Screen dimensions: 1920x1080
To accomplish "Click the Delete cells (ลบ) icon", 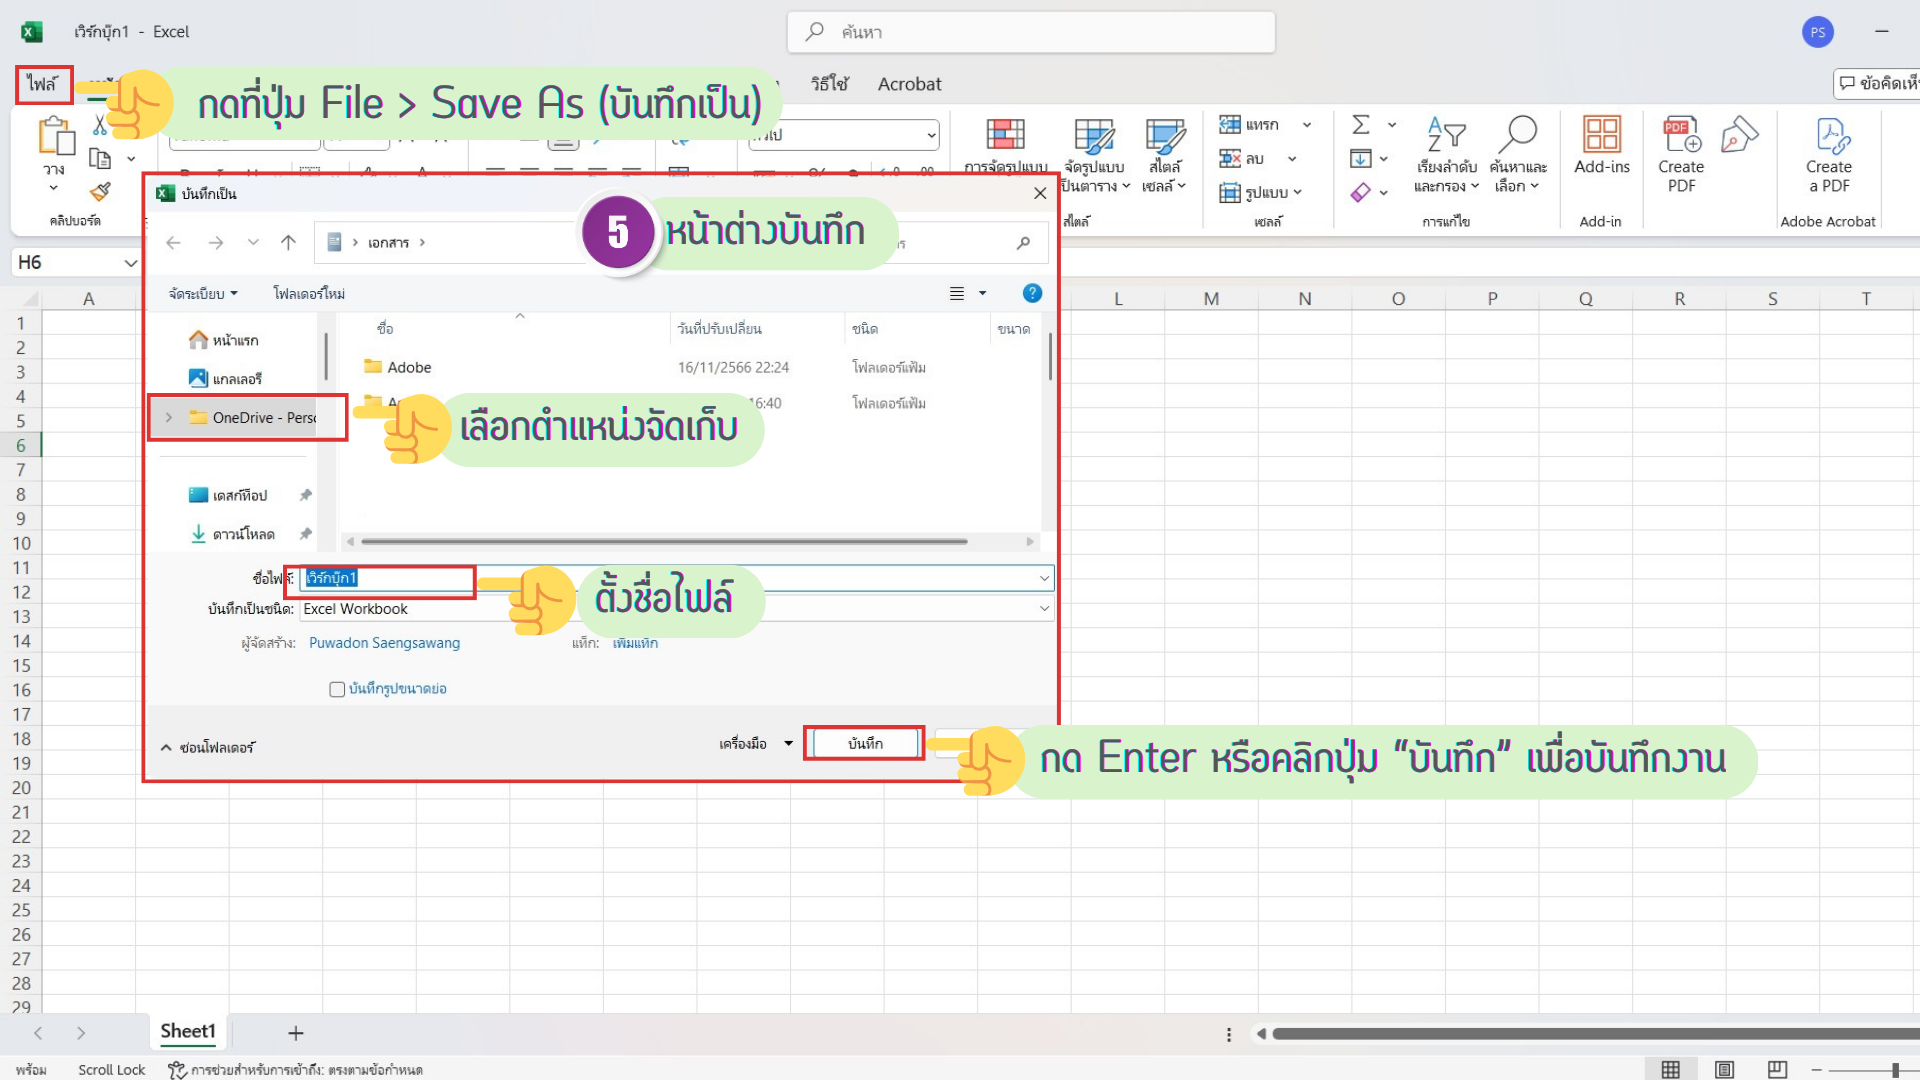I will [x=1230, y=158].
